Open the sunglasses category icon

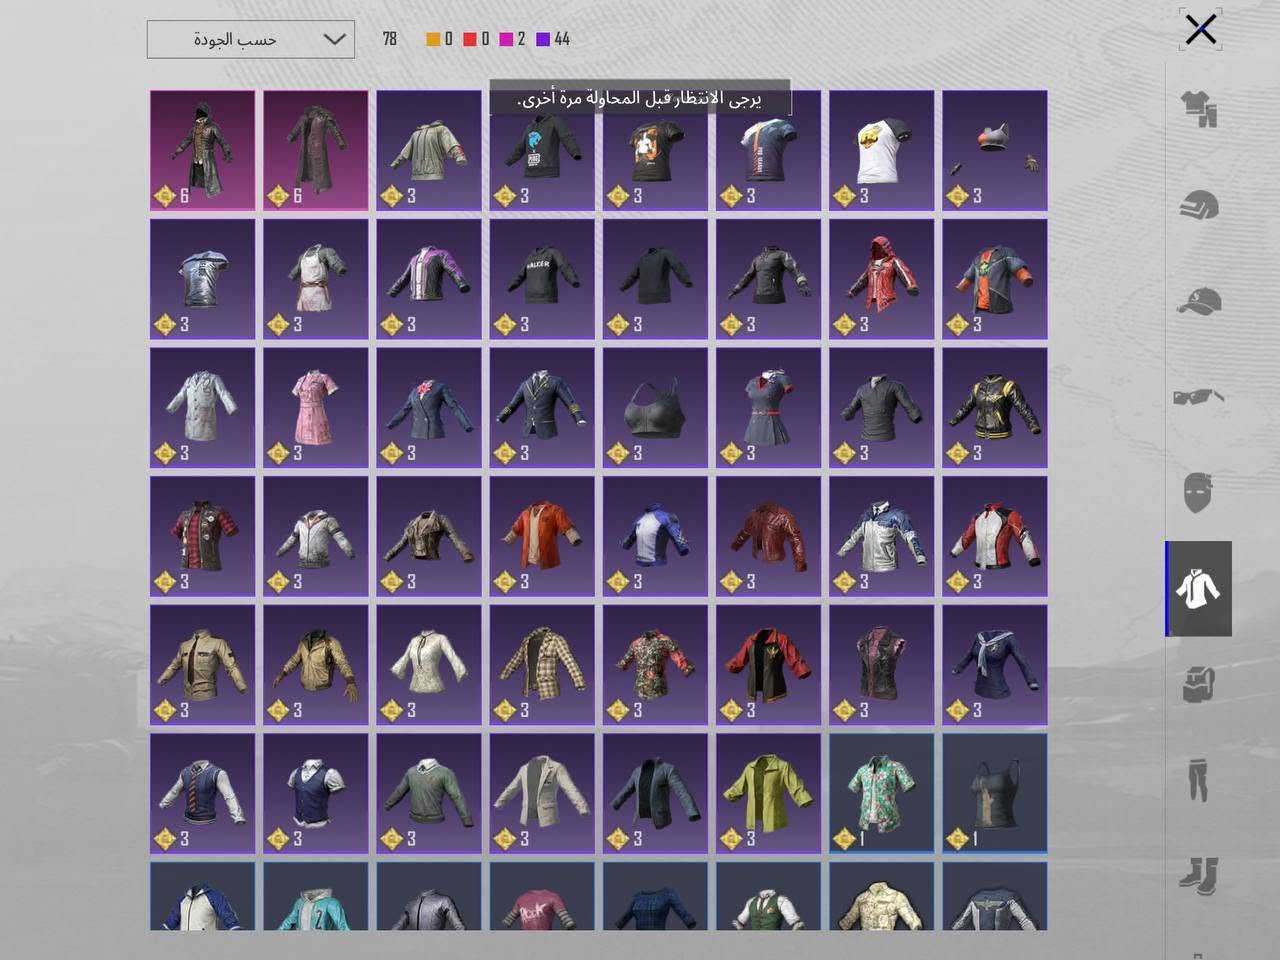tap(1198, 396)
